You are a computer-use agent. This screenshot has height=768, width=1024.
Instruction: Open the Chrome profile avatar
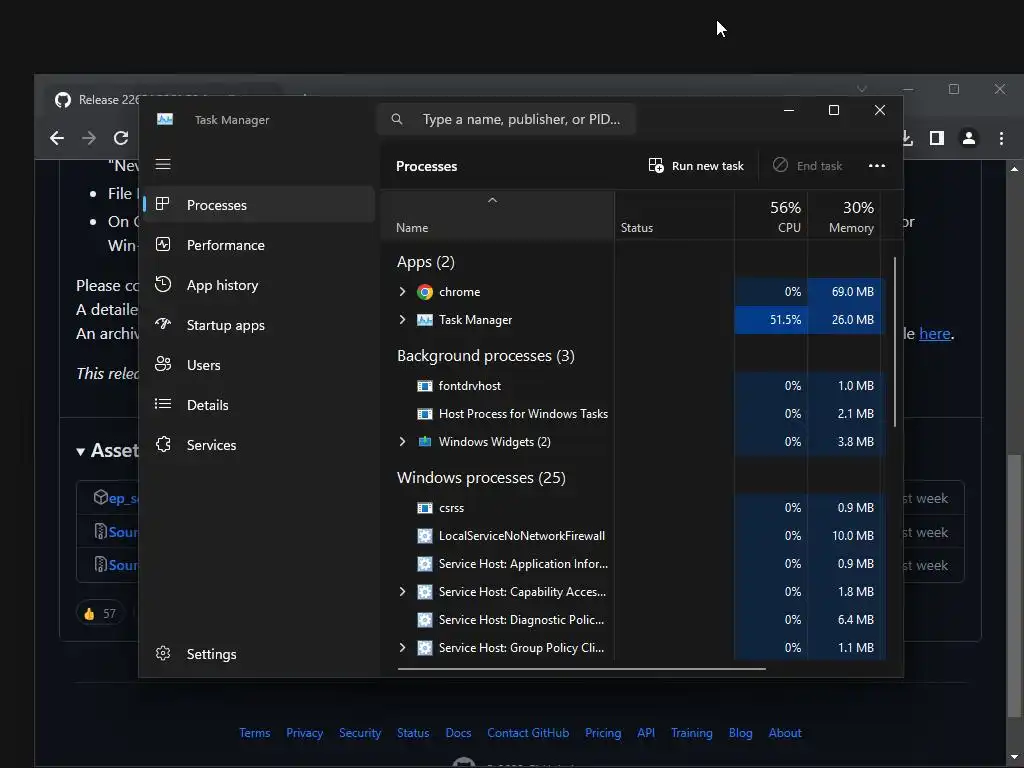pos(969,138)
